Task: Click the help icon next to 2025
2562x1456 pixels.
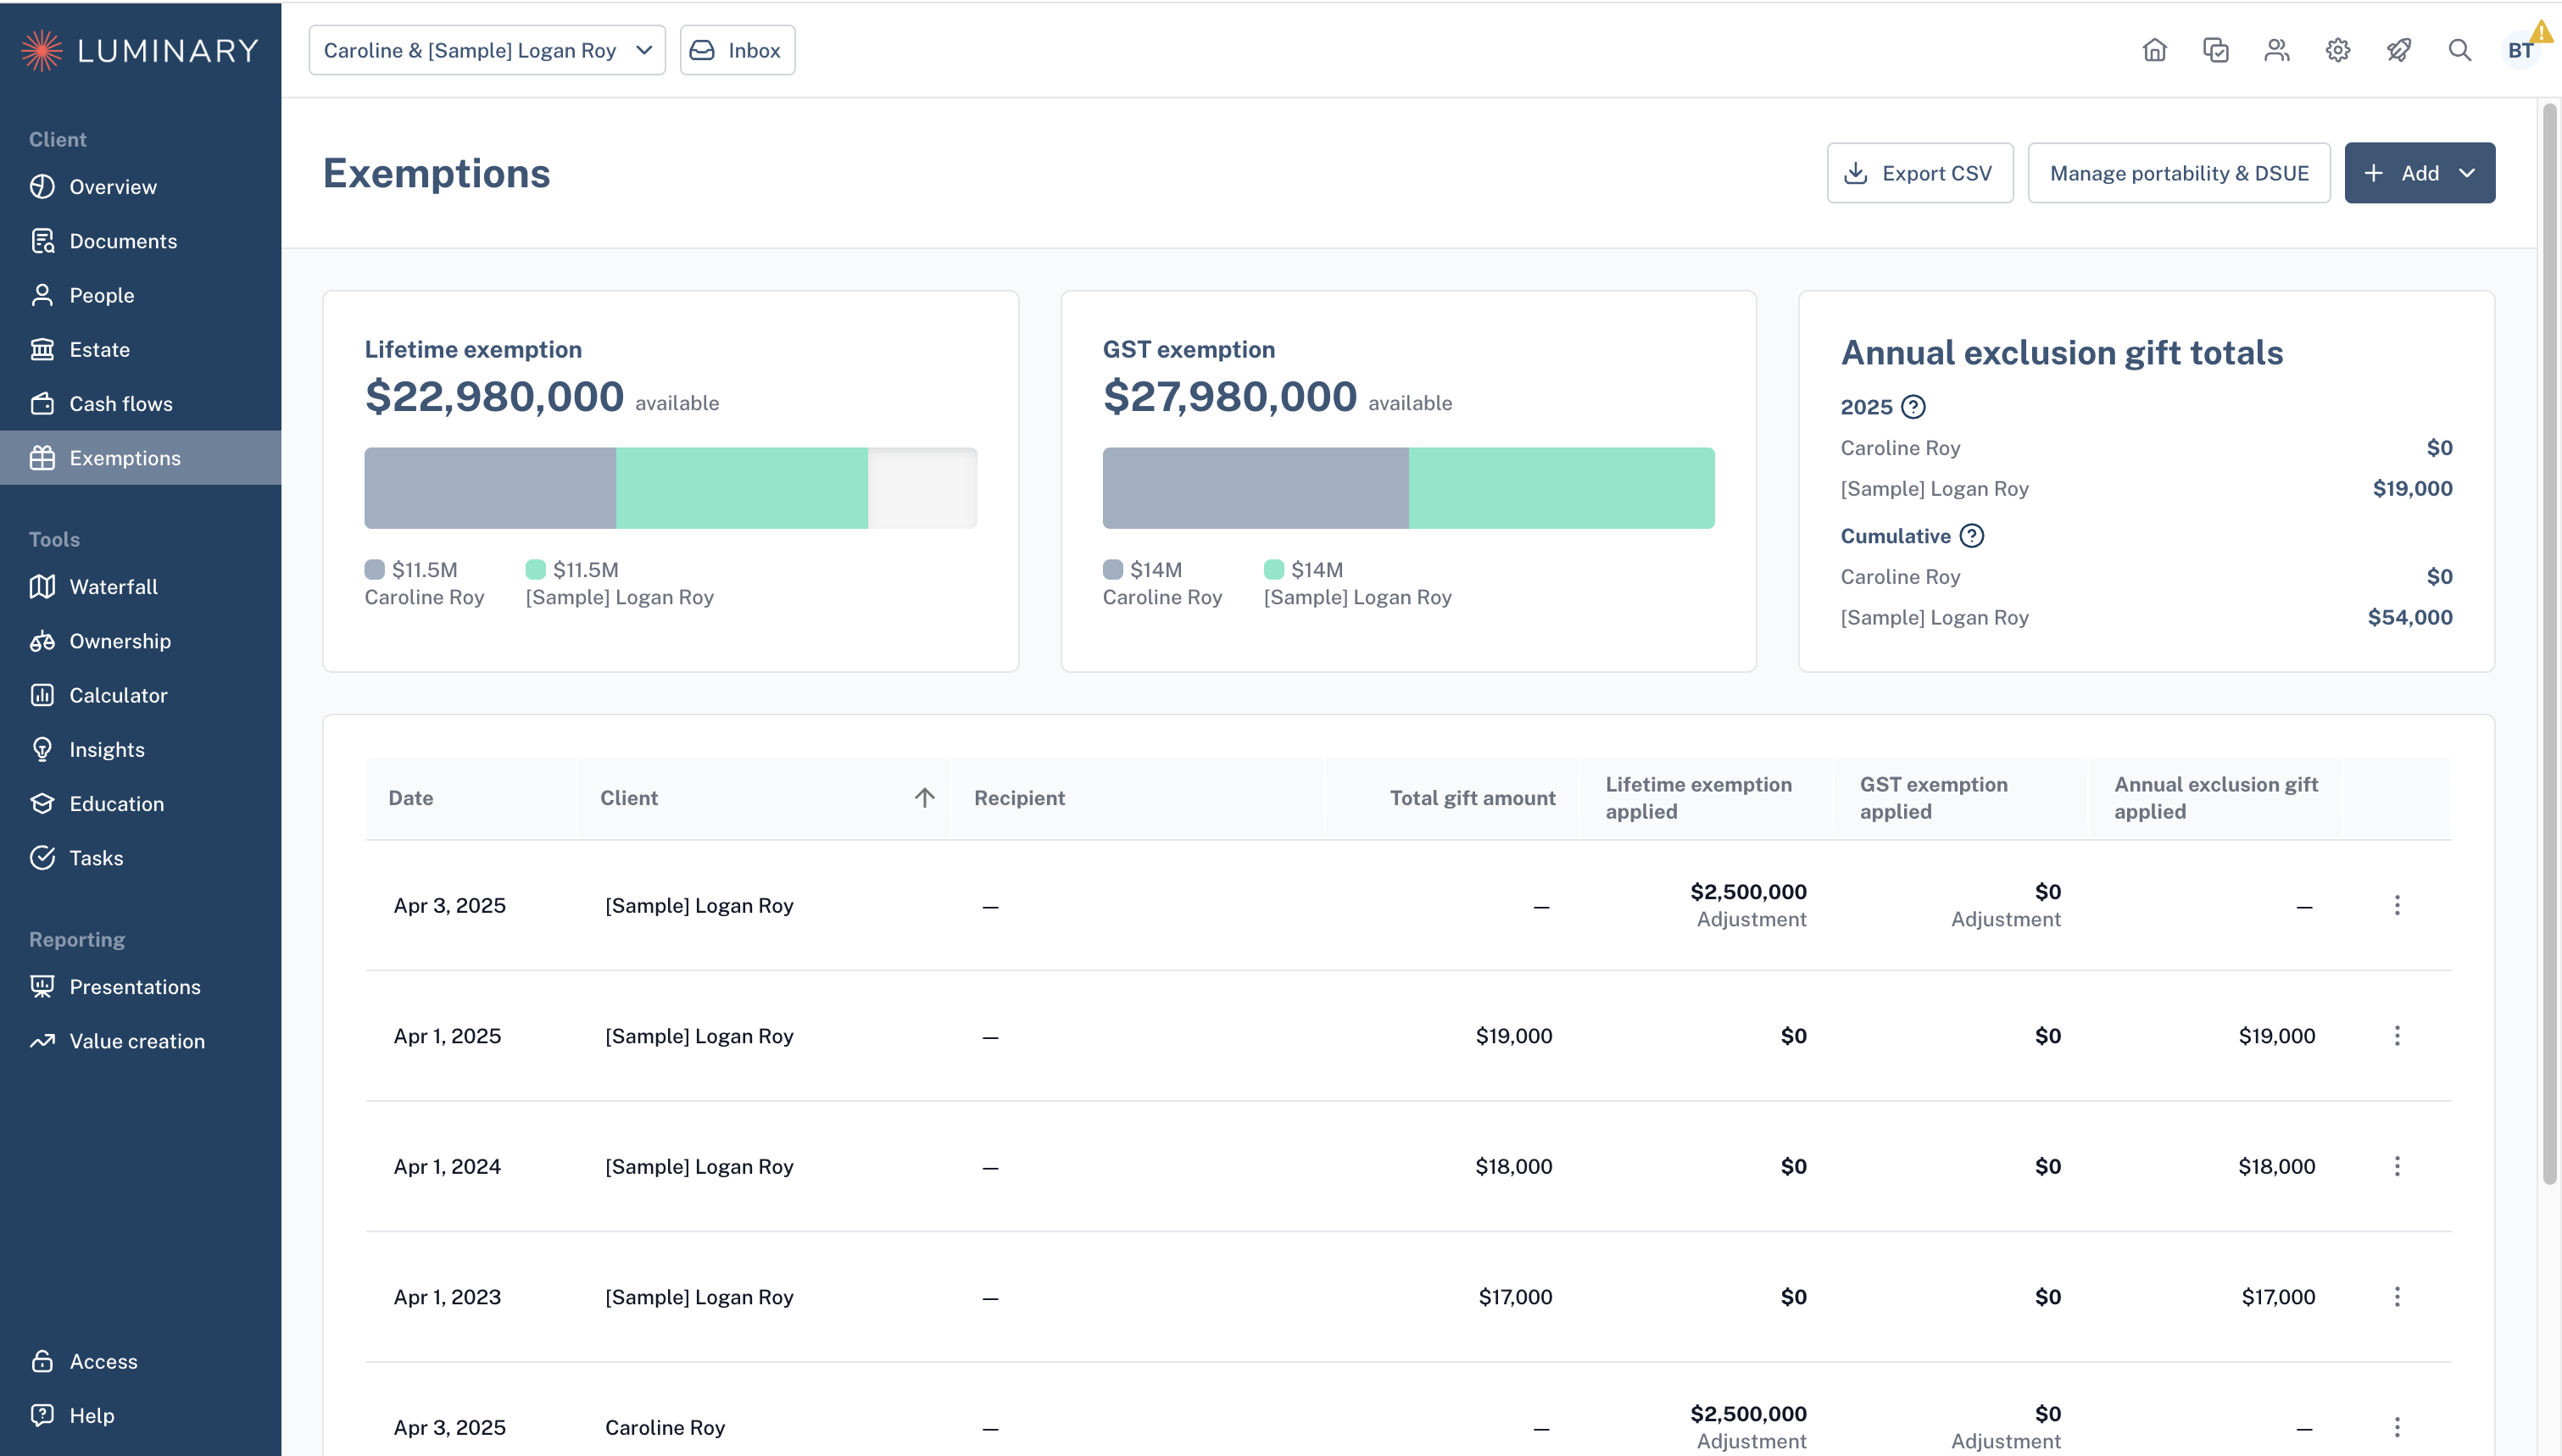Action: [1913, 407]
